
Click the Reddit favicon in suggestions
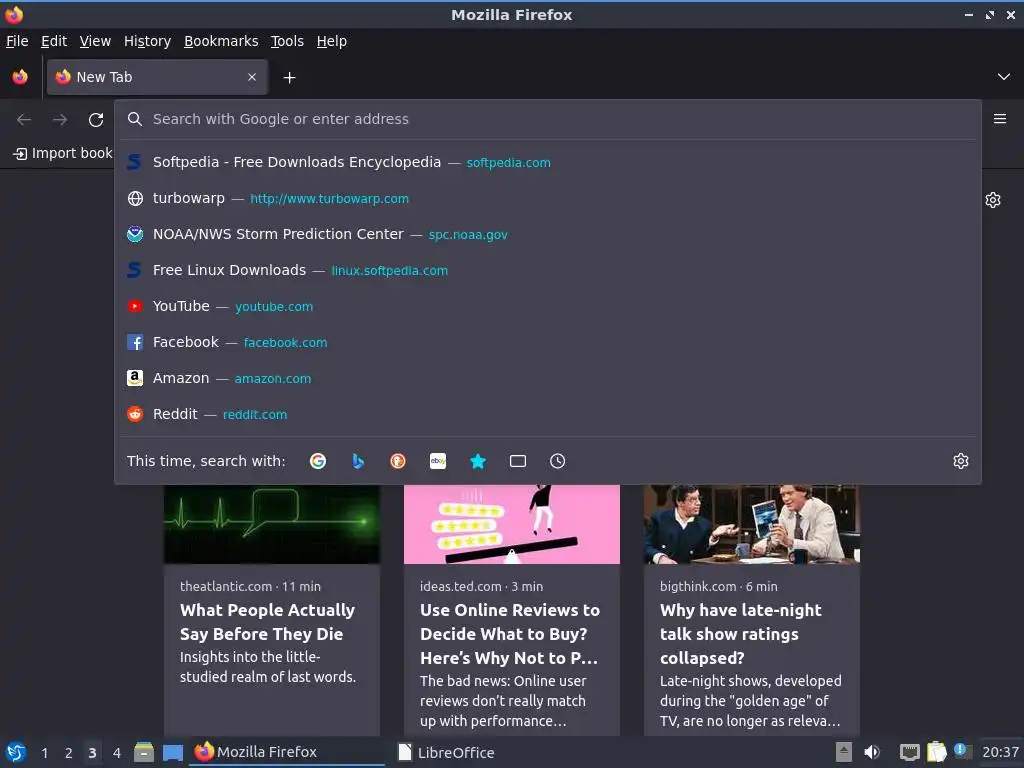[x=135, y=414]
